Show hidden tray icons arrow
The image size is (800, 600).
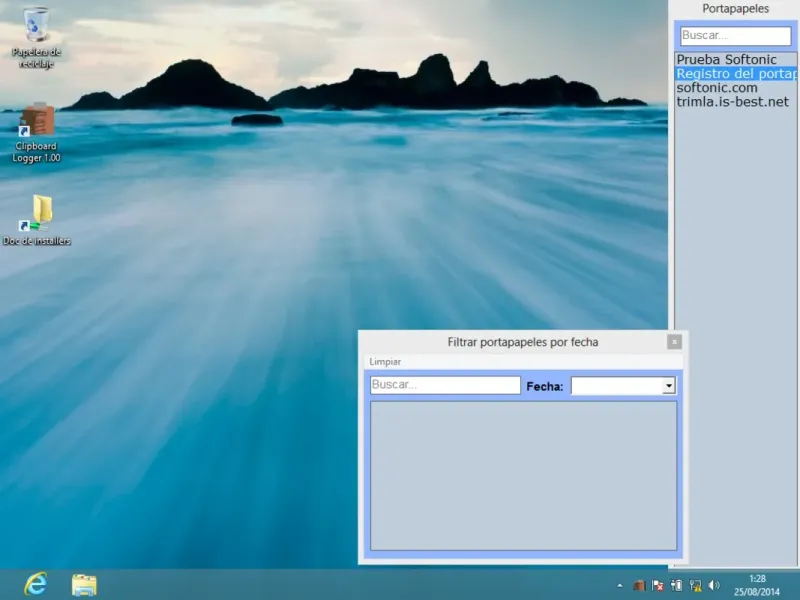point(620,585)
